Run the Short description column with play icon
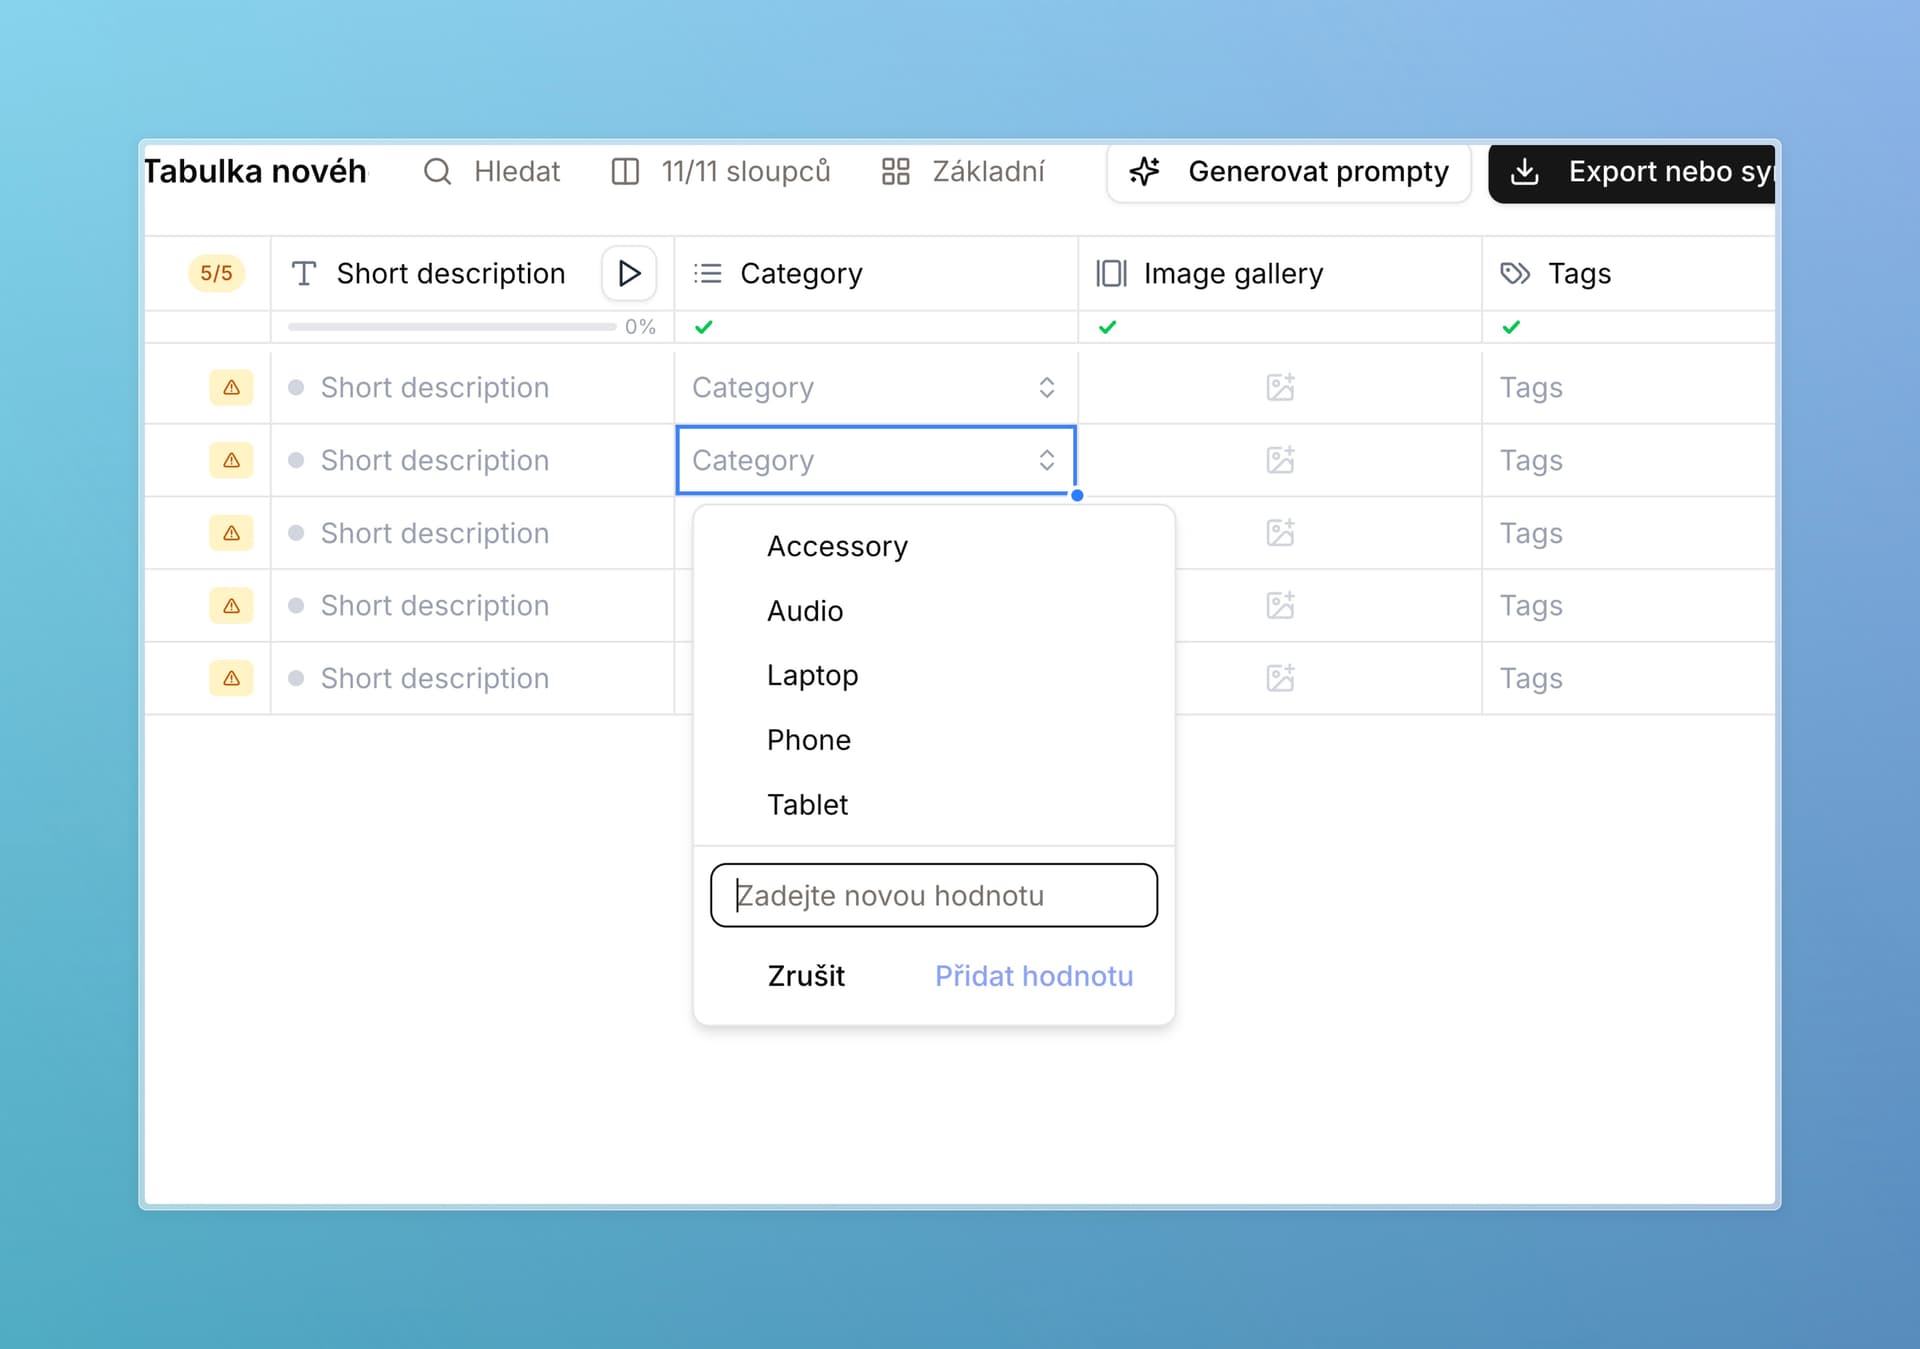Image resolution: width=1920 pixels, height=1349 pixels. click(629, 273)
